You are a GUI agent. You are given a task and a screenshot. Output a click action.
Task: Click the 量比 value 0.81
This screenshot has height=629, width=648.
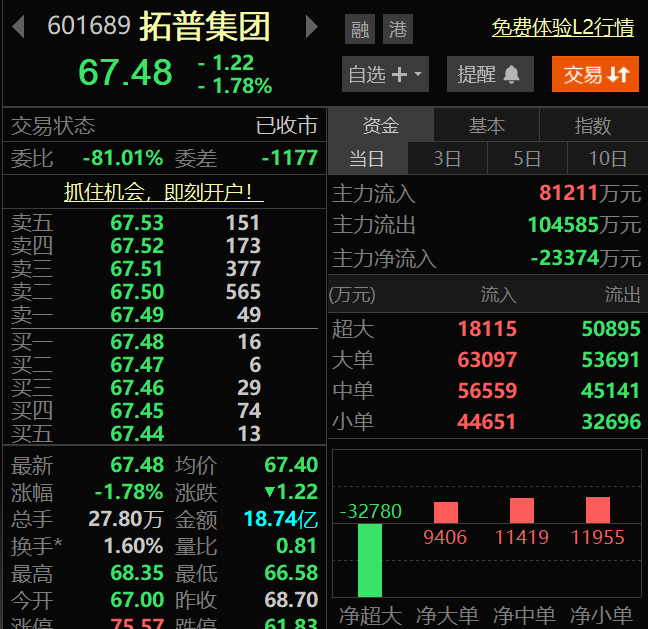pos(297,546)
